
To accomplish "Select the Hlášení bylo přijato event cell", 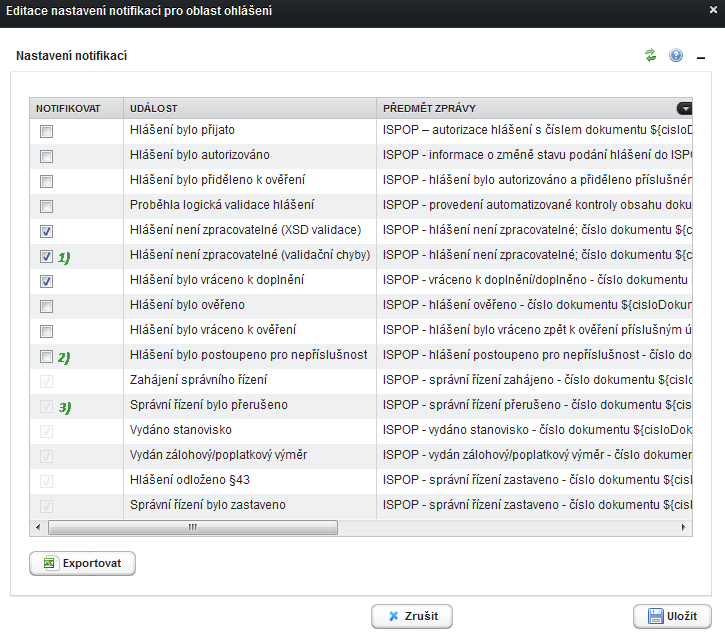I will click(250, 130).
